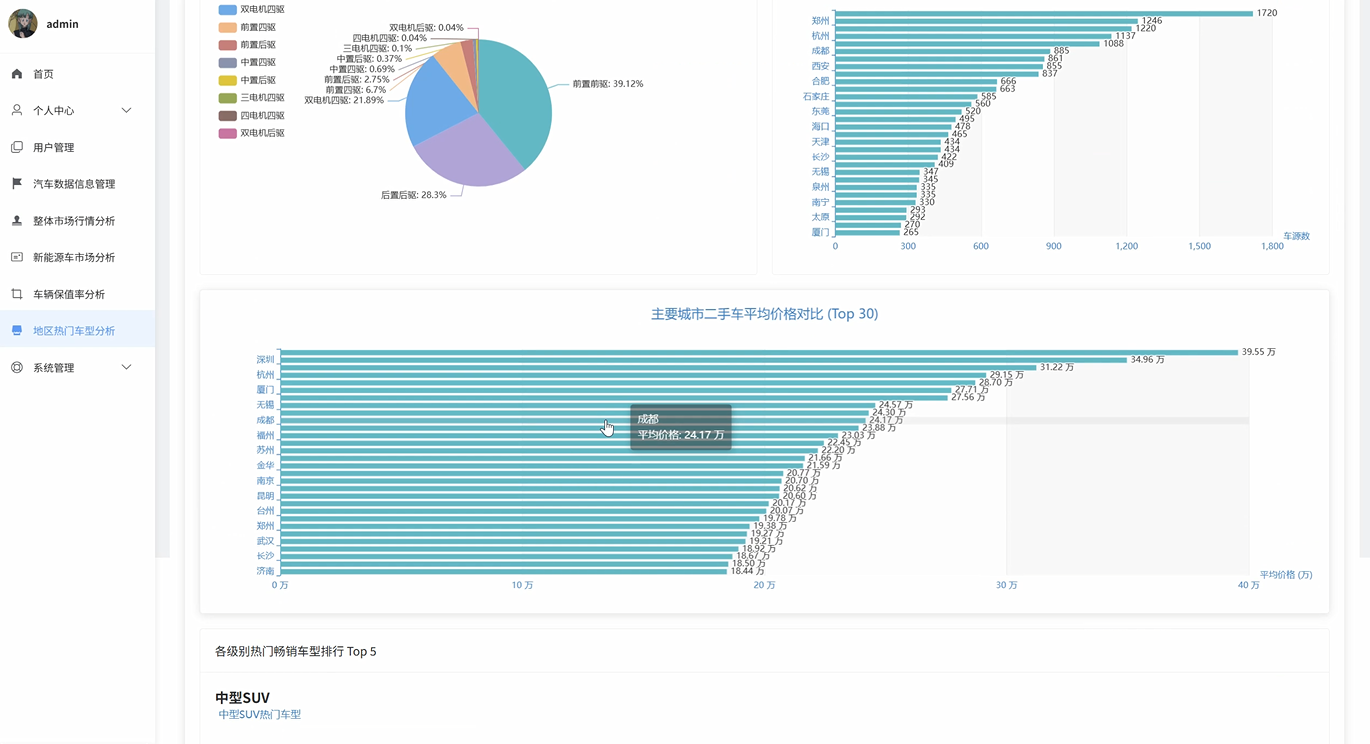Viewport: 1370px width, 744px height.
Task: Click the 平均价格 (万) axis caption
Action: [1286, 575]
